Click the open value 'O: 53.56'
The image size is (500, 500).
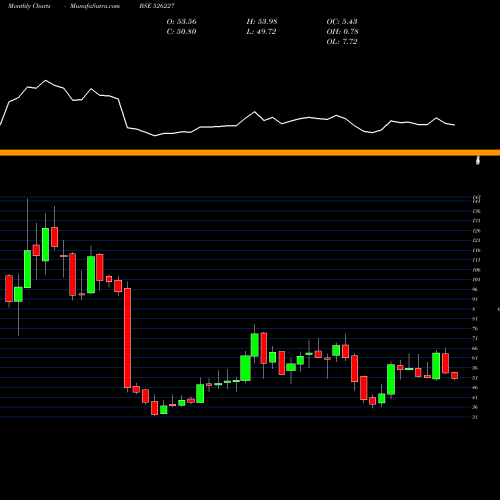[181, 22]
